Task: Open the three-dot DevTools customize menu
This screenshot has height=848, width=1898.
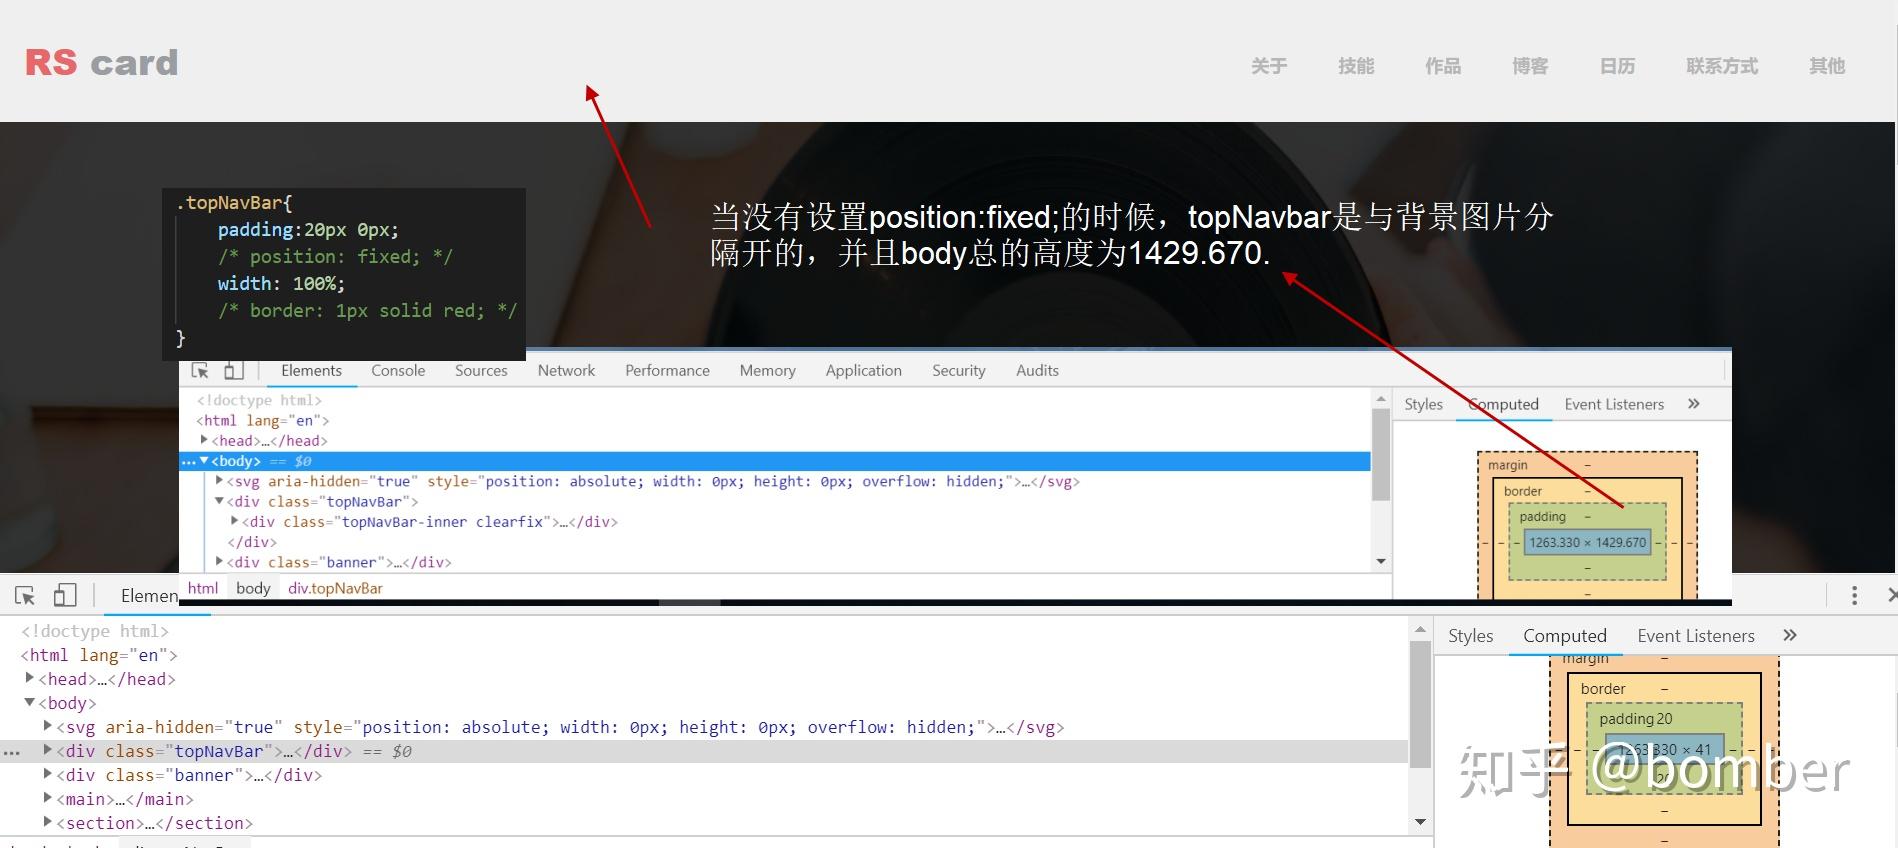Action: pos(1854,596)
